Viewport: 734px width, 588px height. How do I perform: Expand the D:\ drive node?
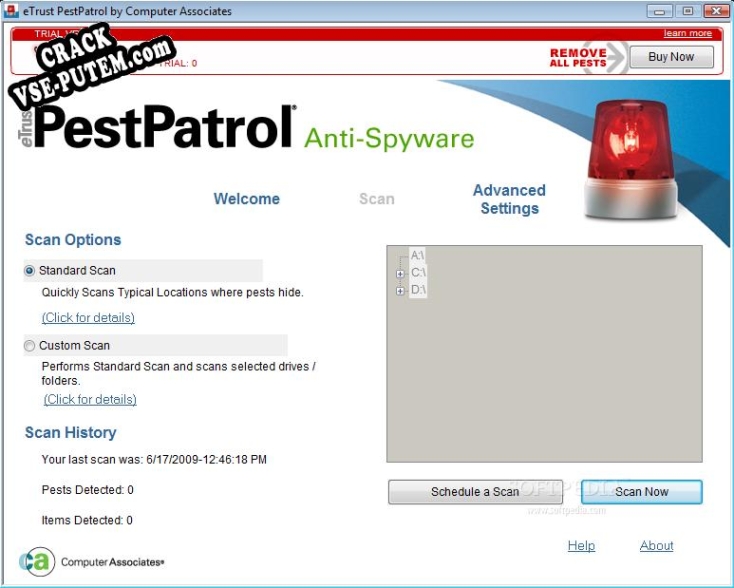pyautogui.click(x=400, y=291)
